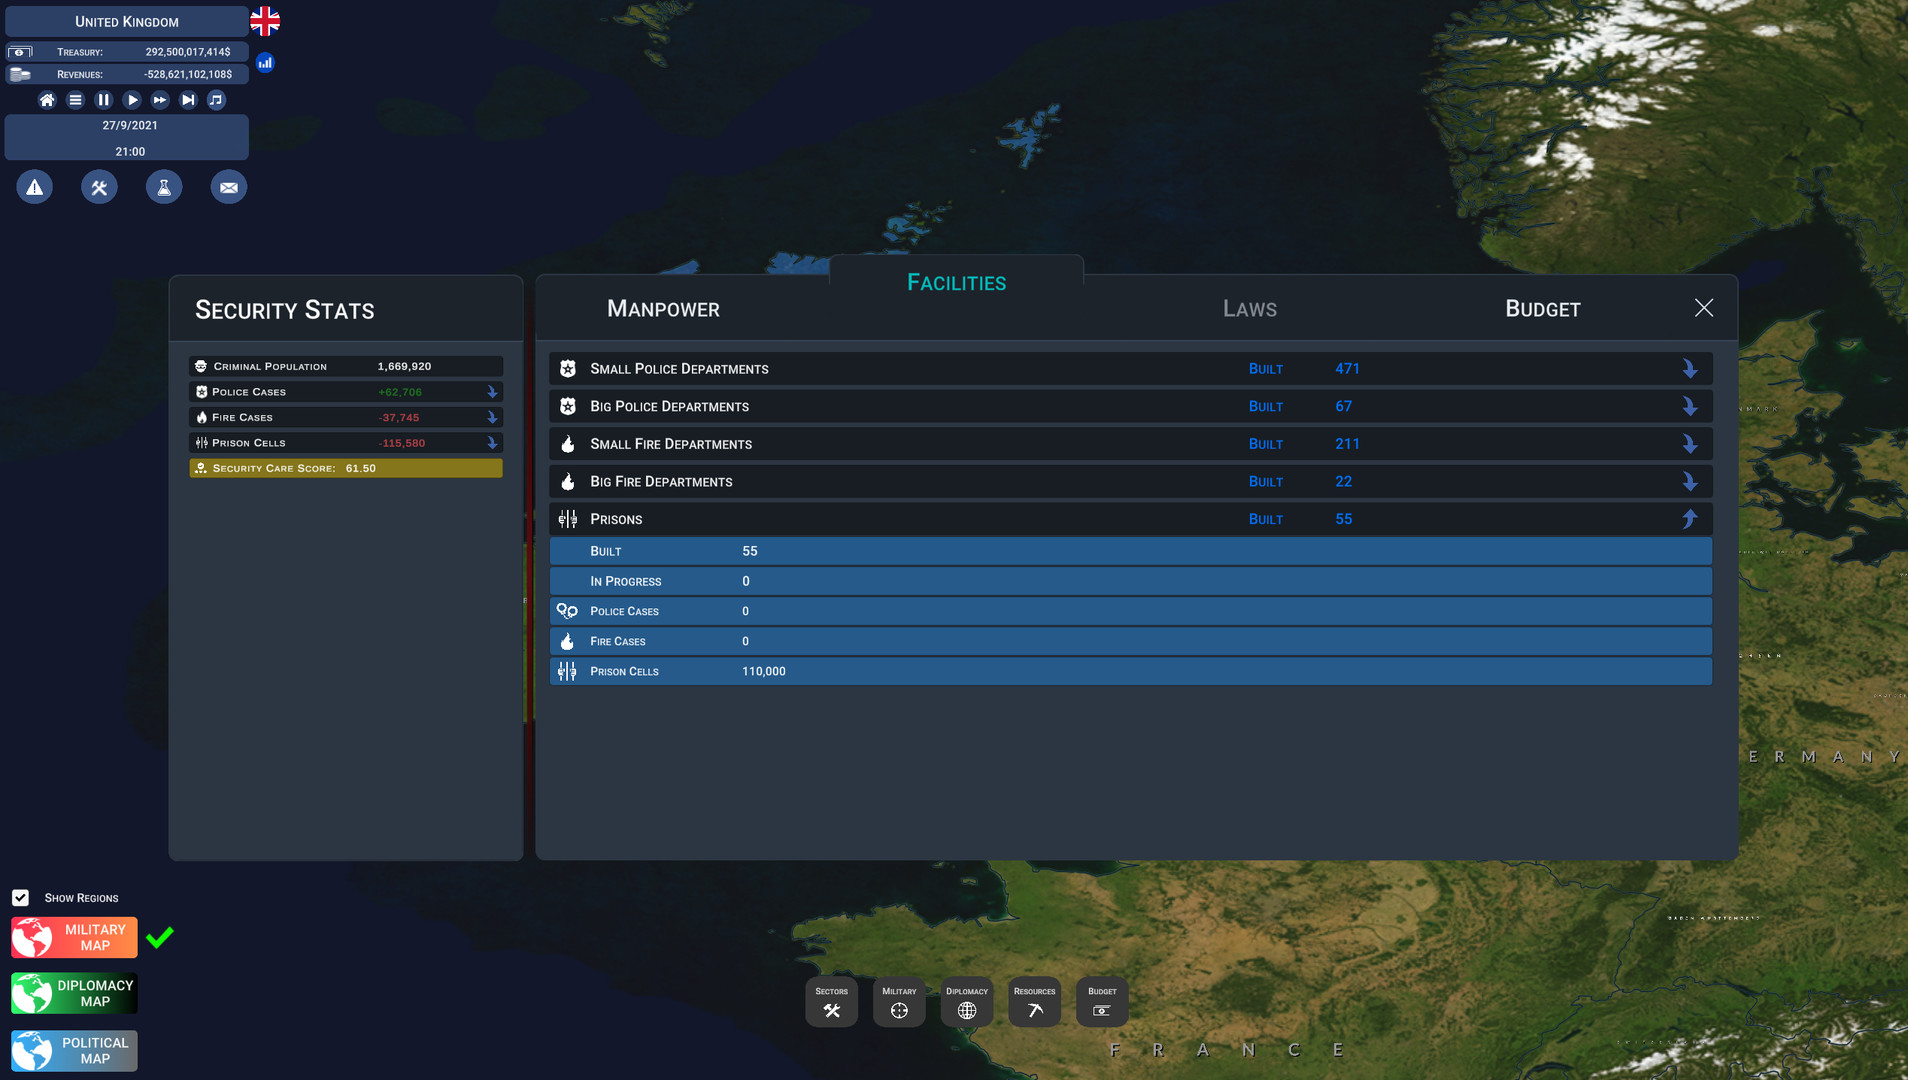Set game speed to fast forward

pyautogui.click(x=160, y=100)
